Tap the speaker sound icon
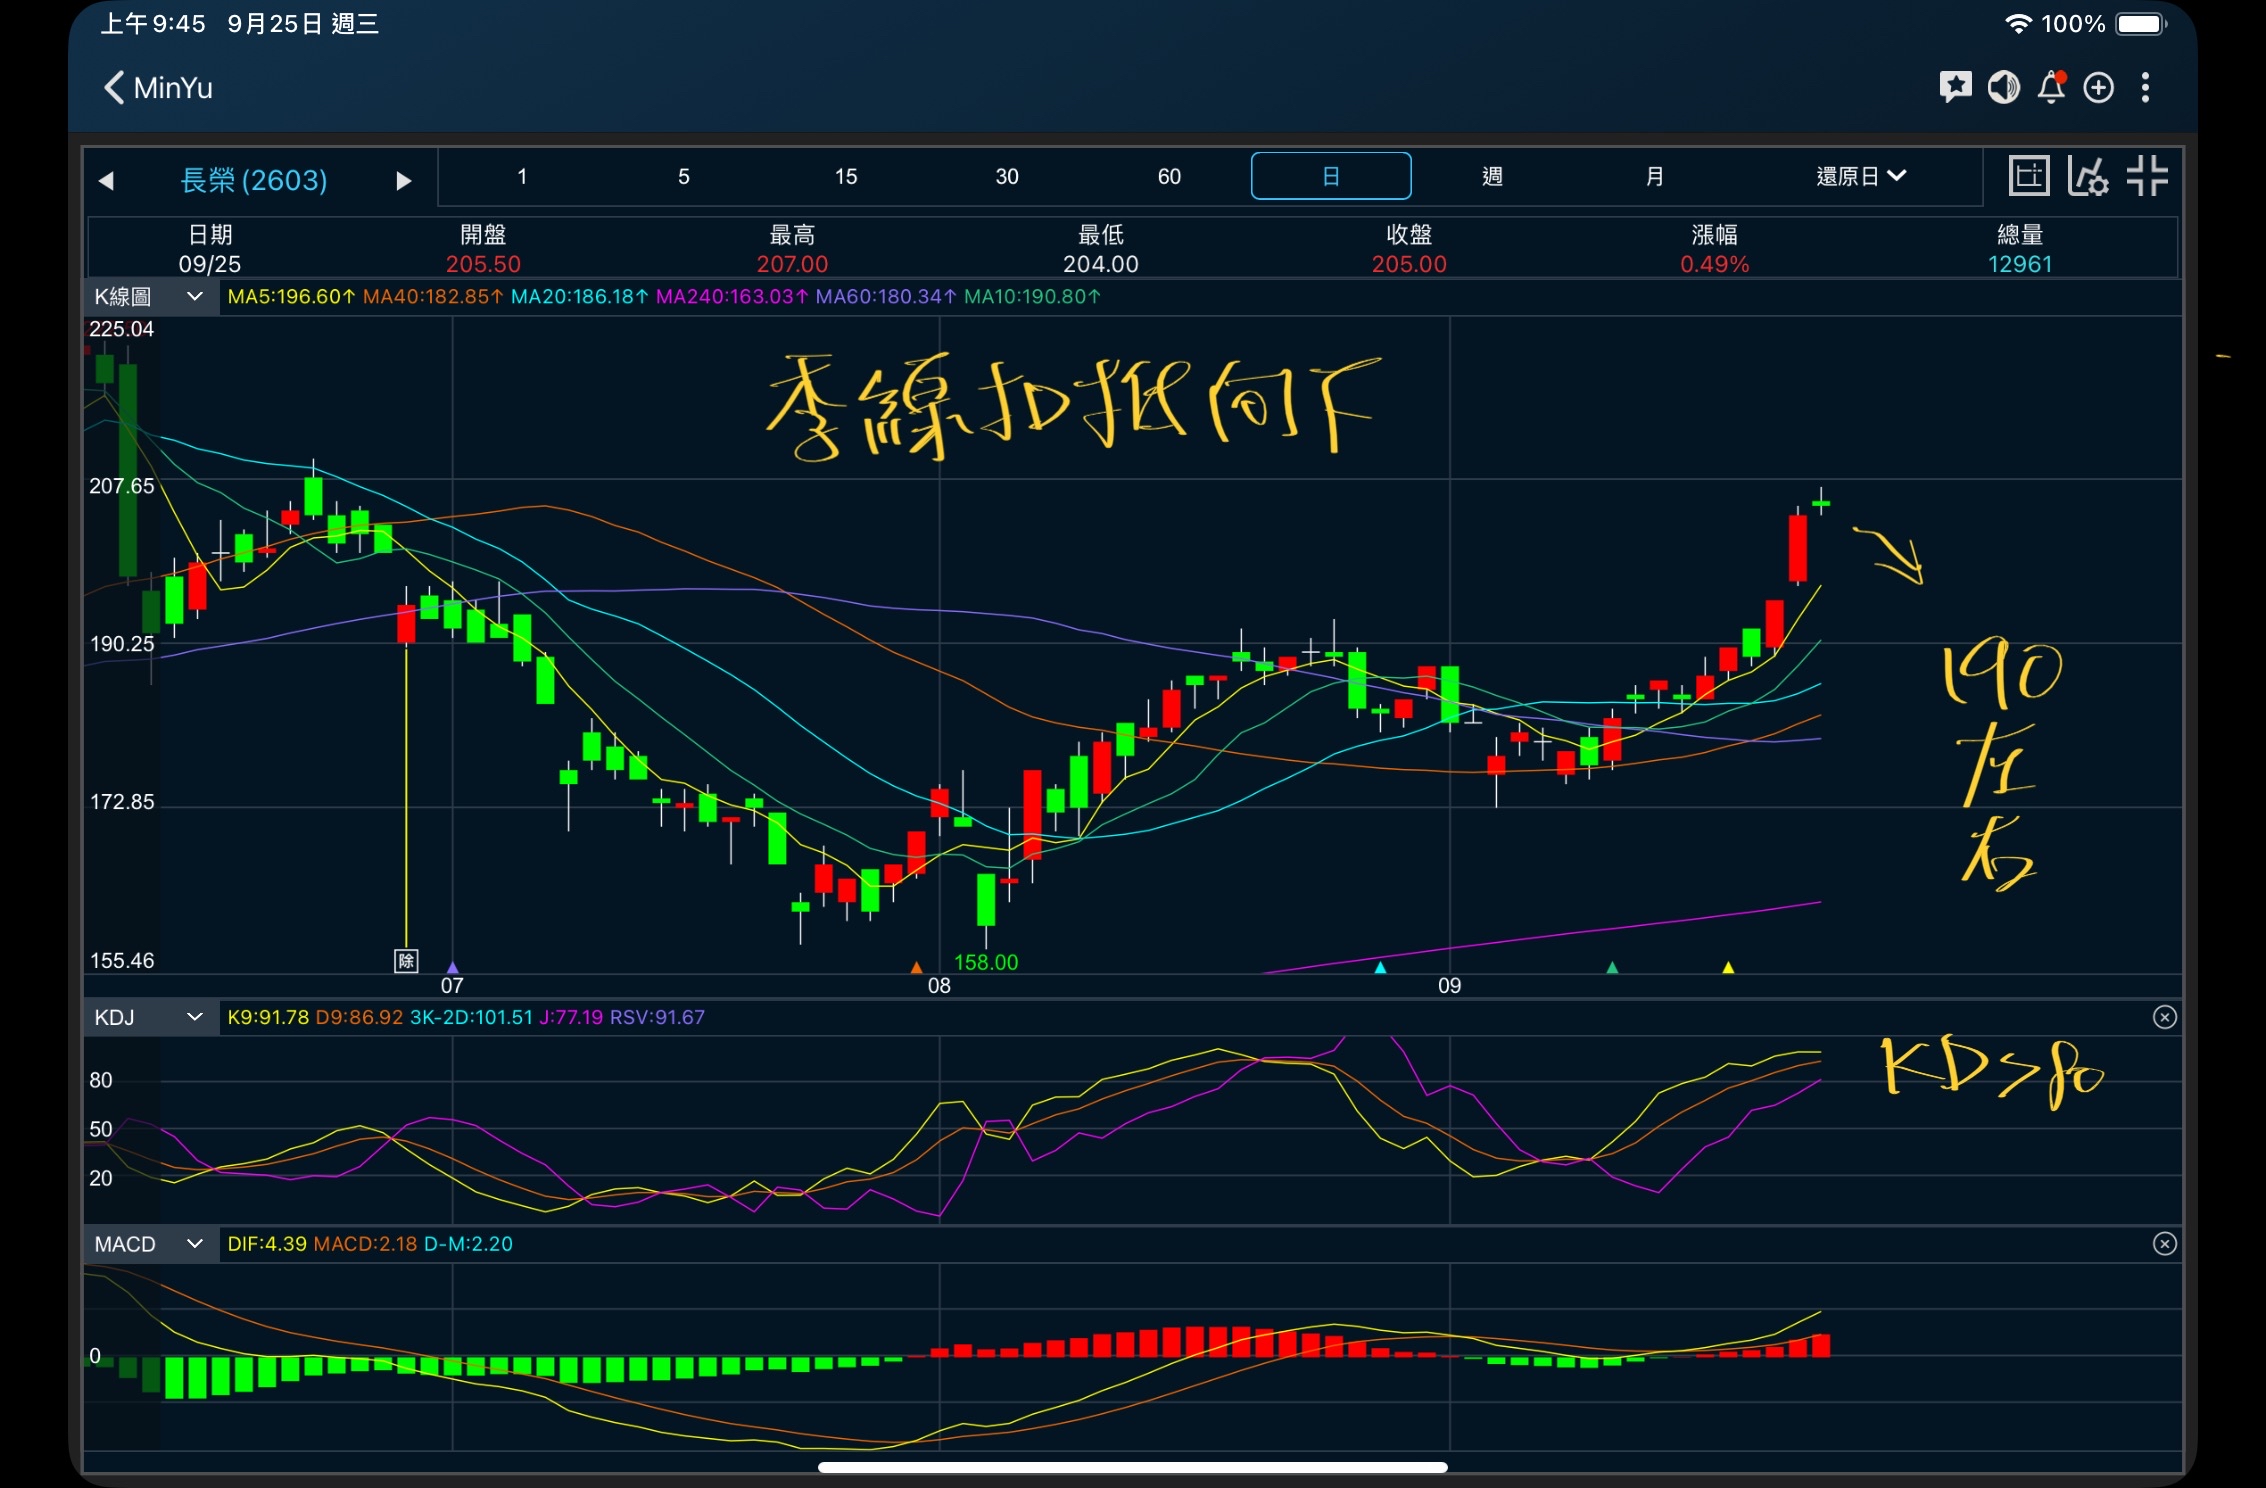Viewport: 2266px width, 1488px height. 2003,88
